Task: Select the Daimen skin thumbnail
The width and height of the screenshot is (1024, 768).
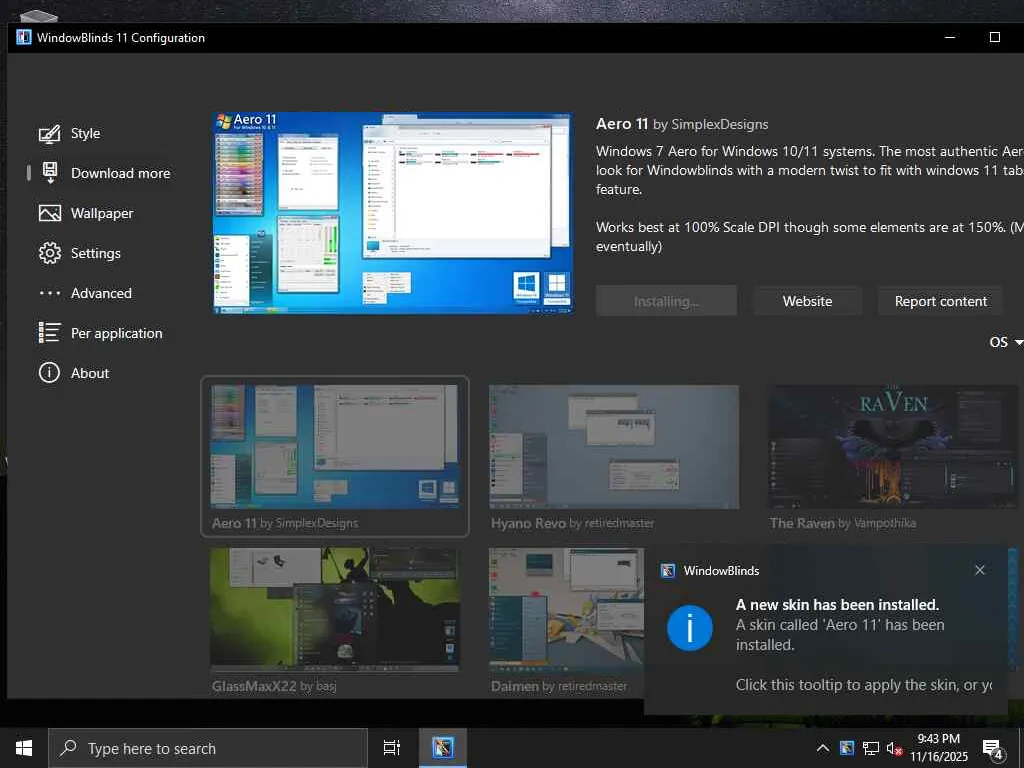Action: [x=566, y=610]
